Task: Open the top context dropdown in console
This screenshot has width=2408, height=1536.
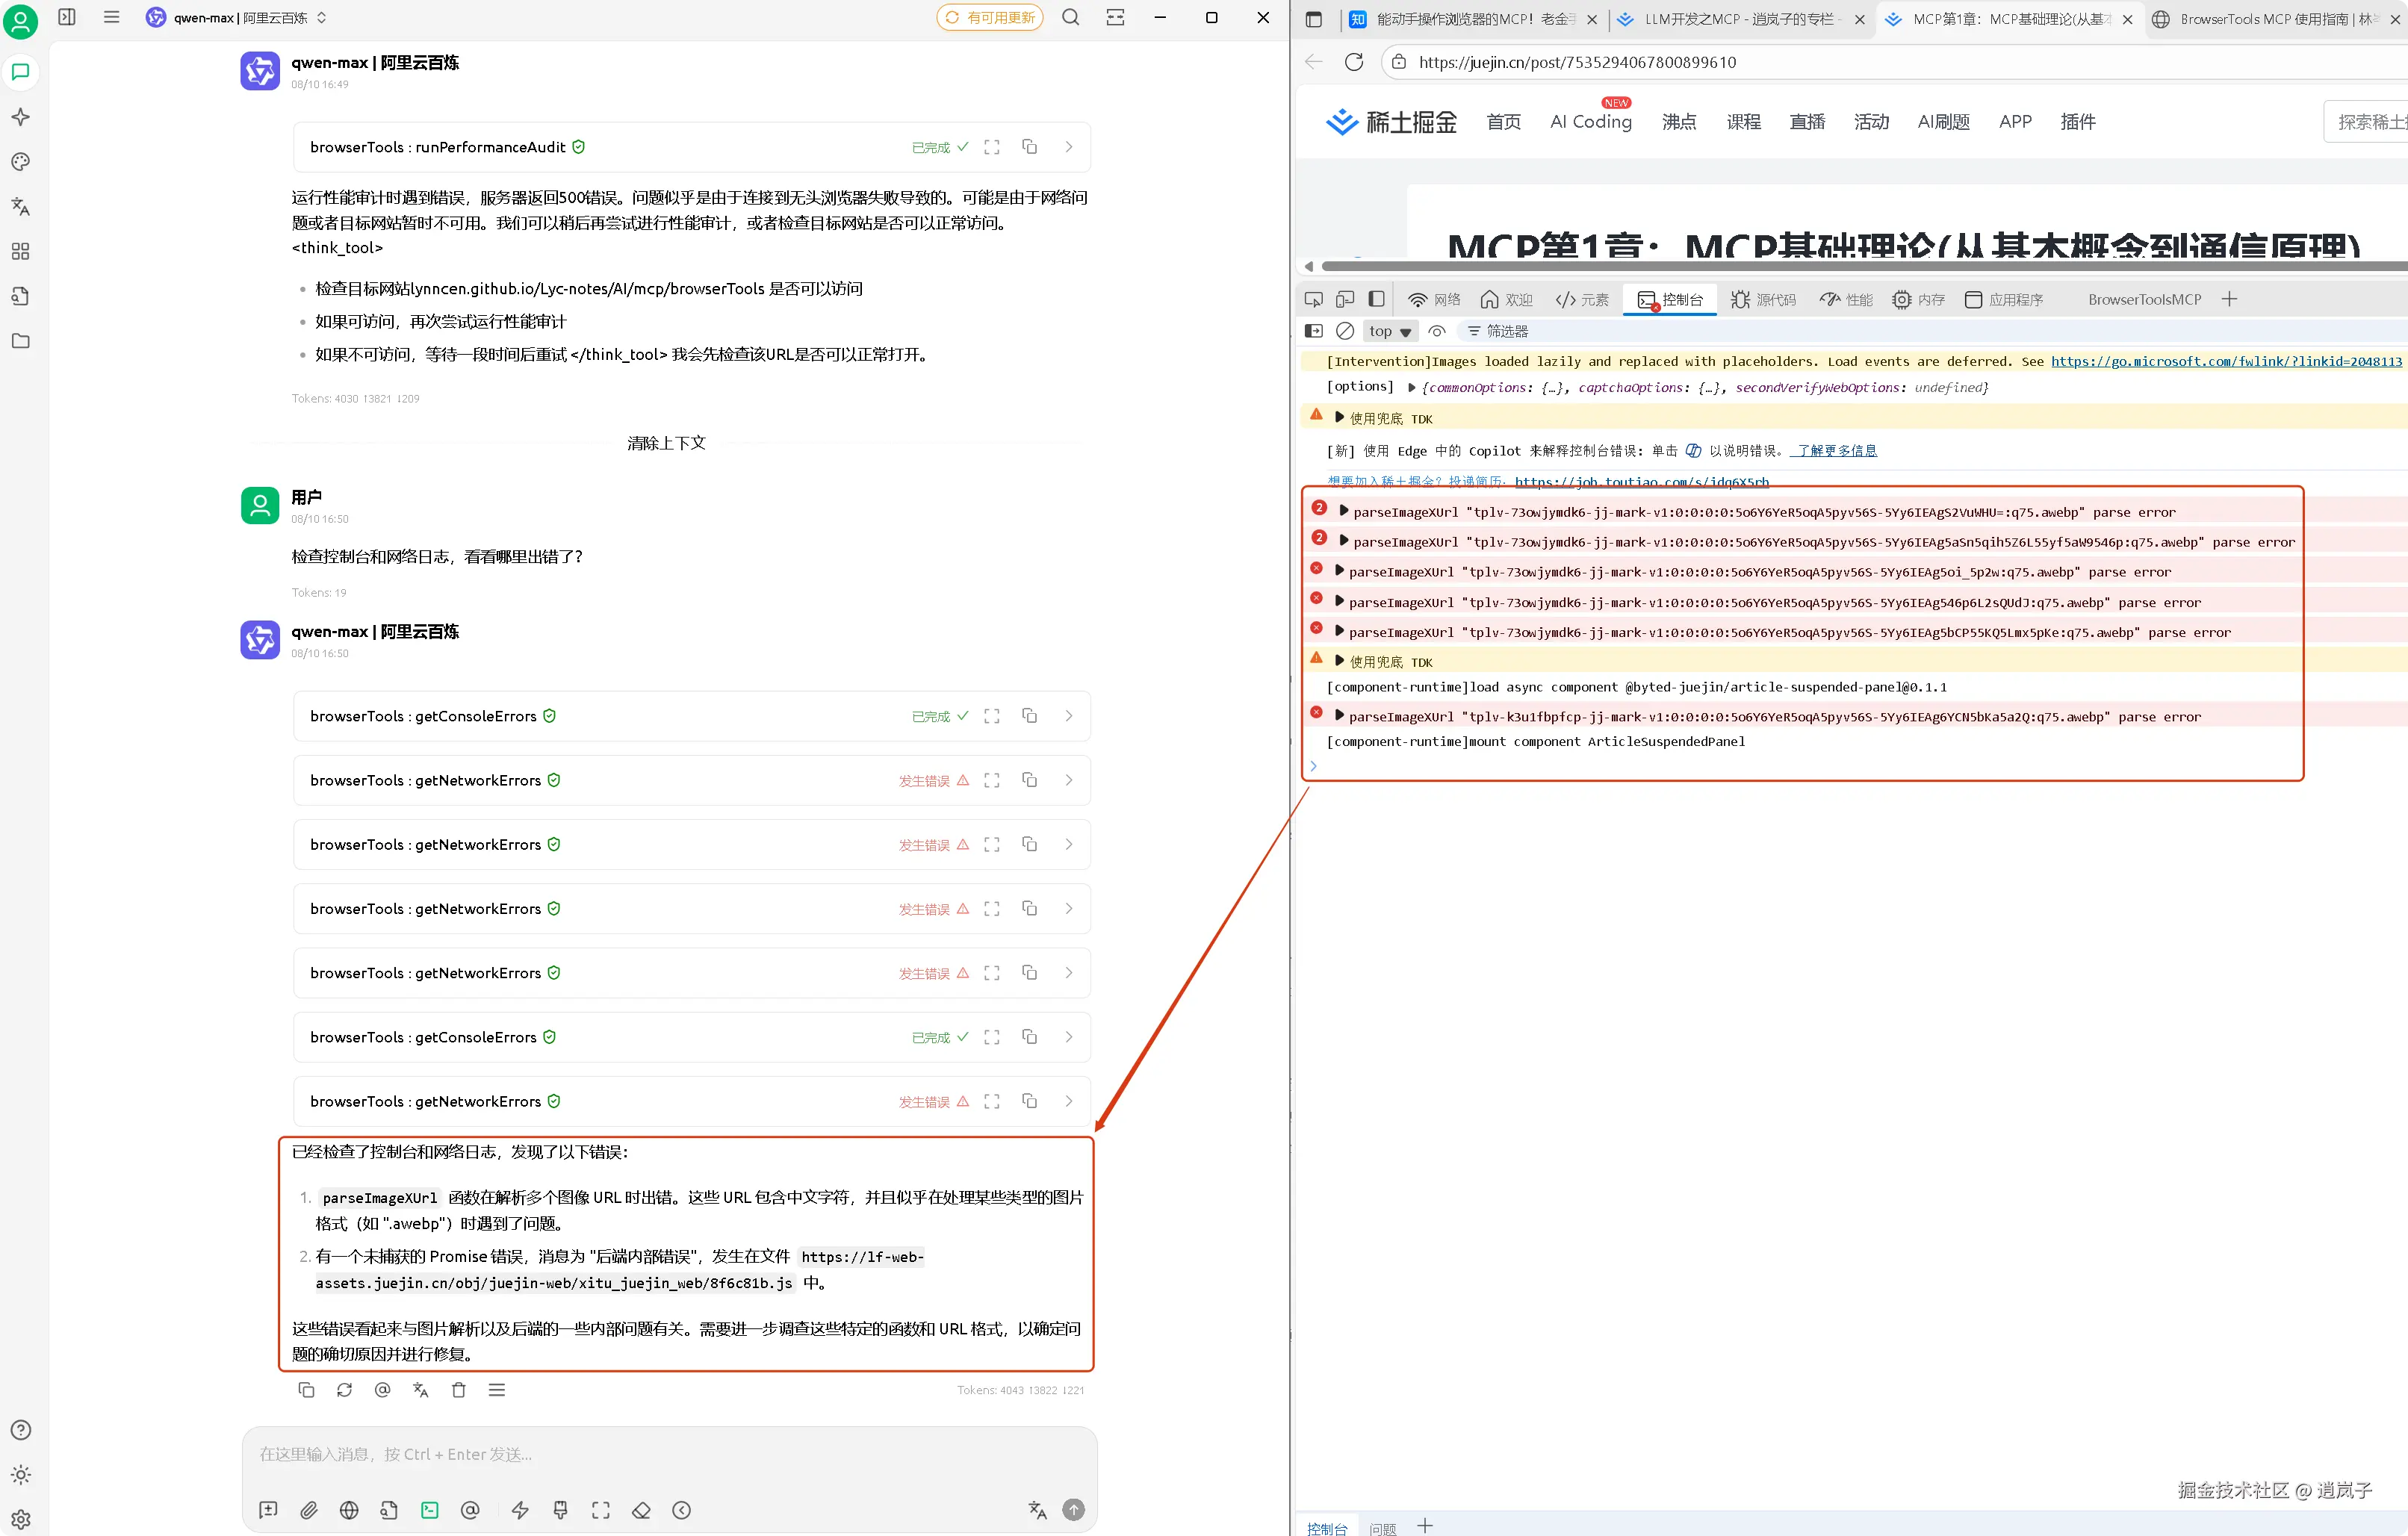Action: point(1389,331)
